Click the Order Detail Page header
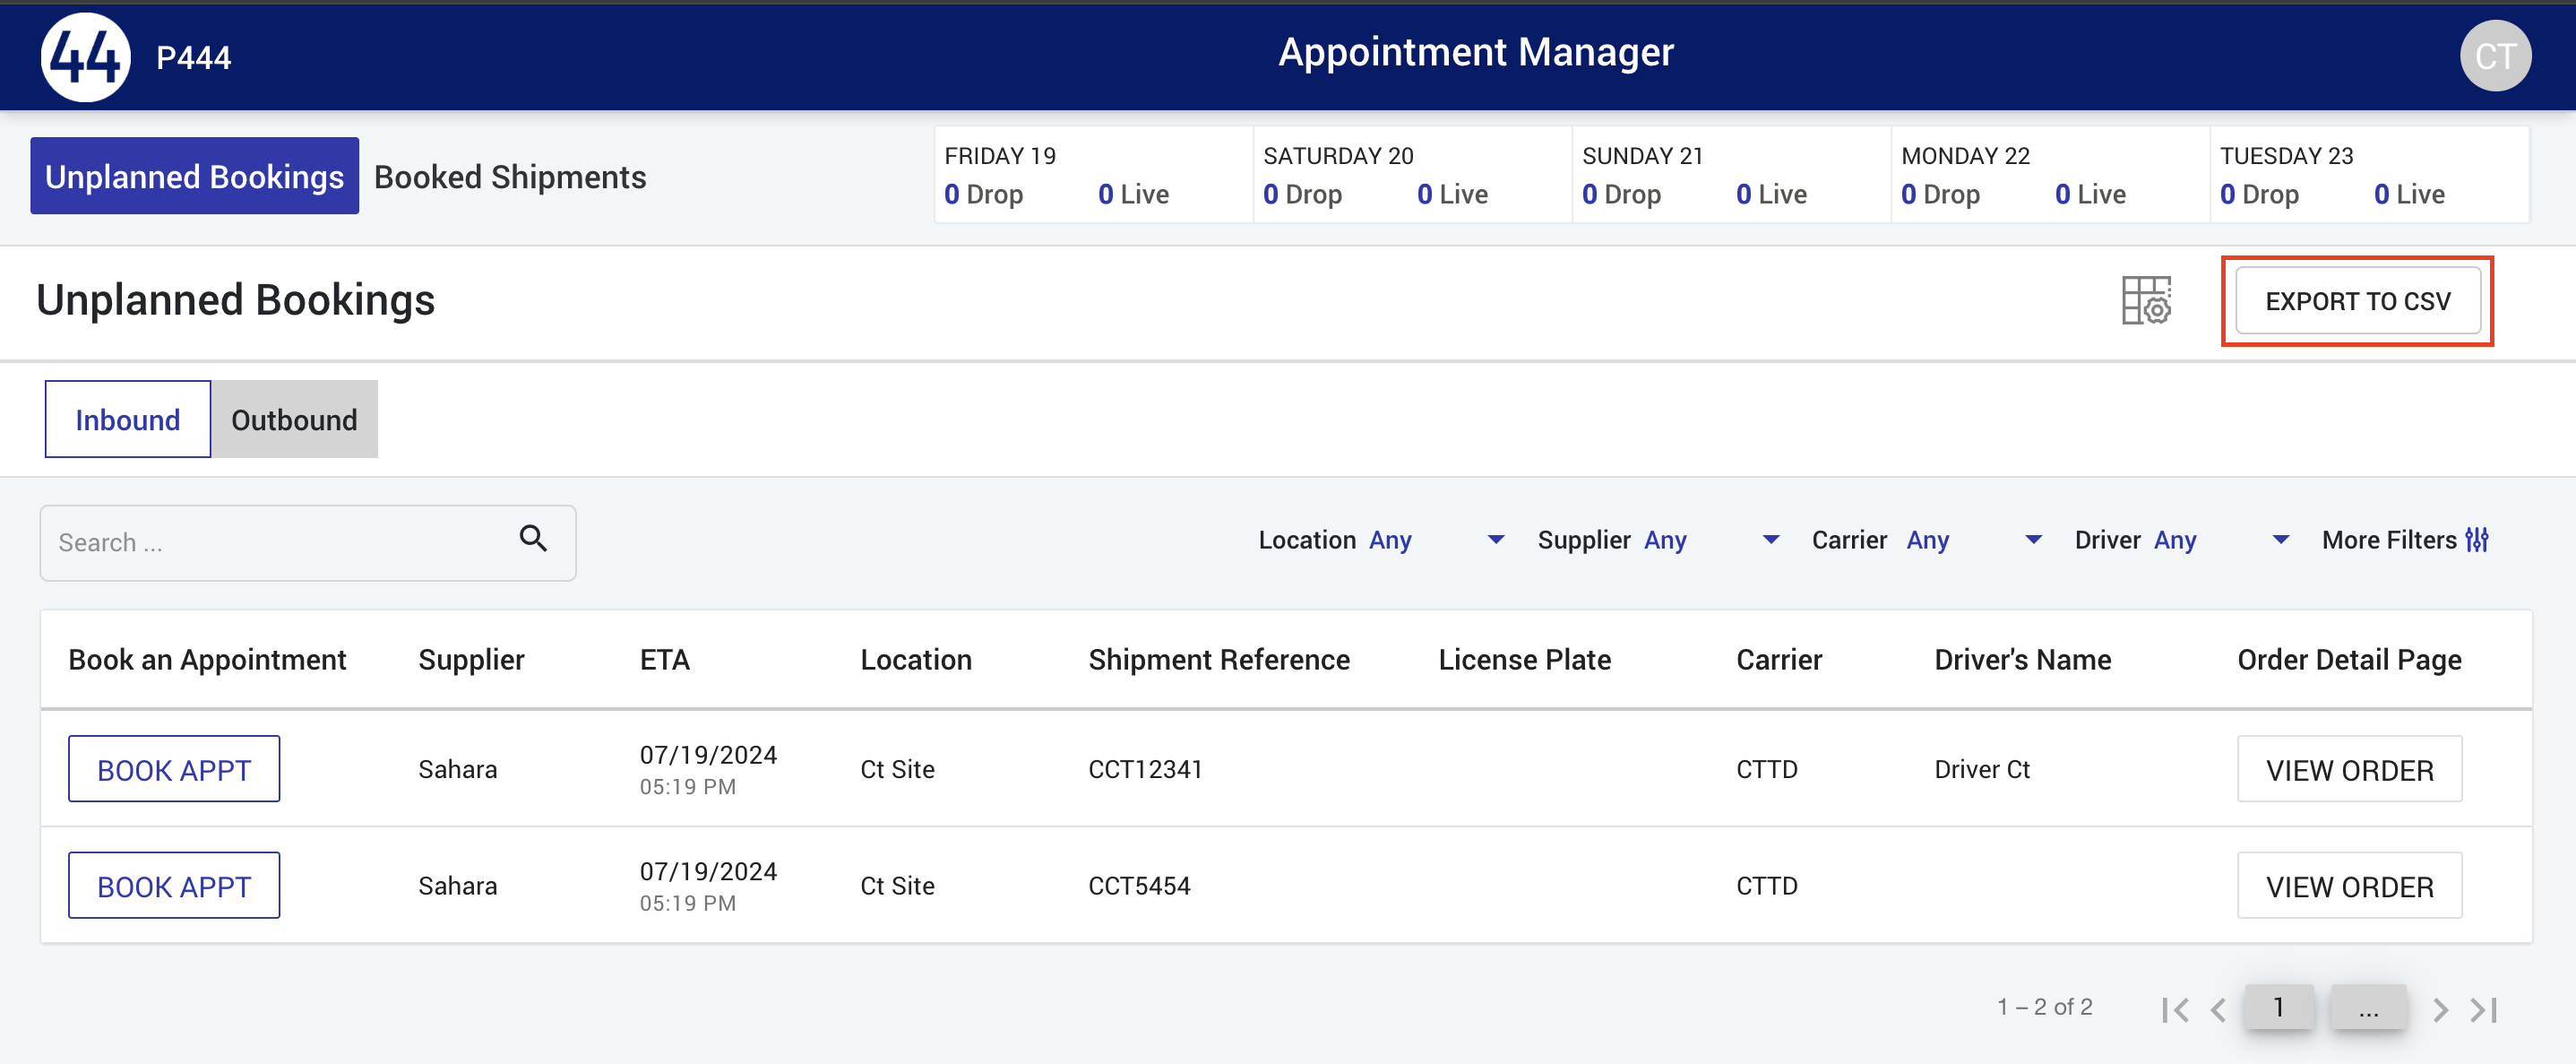Viewport: 2576px width, 1064px height. click(x=2349, y=660)
